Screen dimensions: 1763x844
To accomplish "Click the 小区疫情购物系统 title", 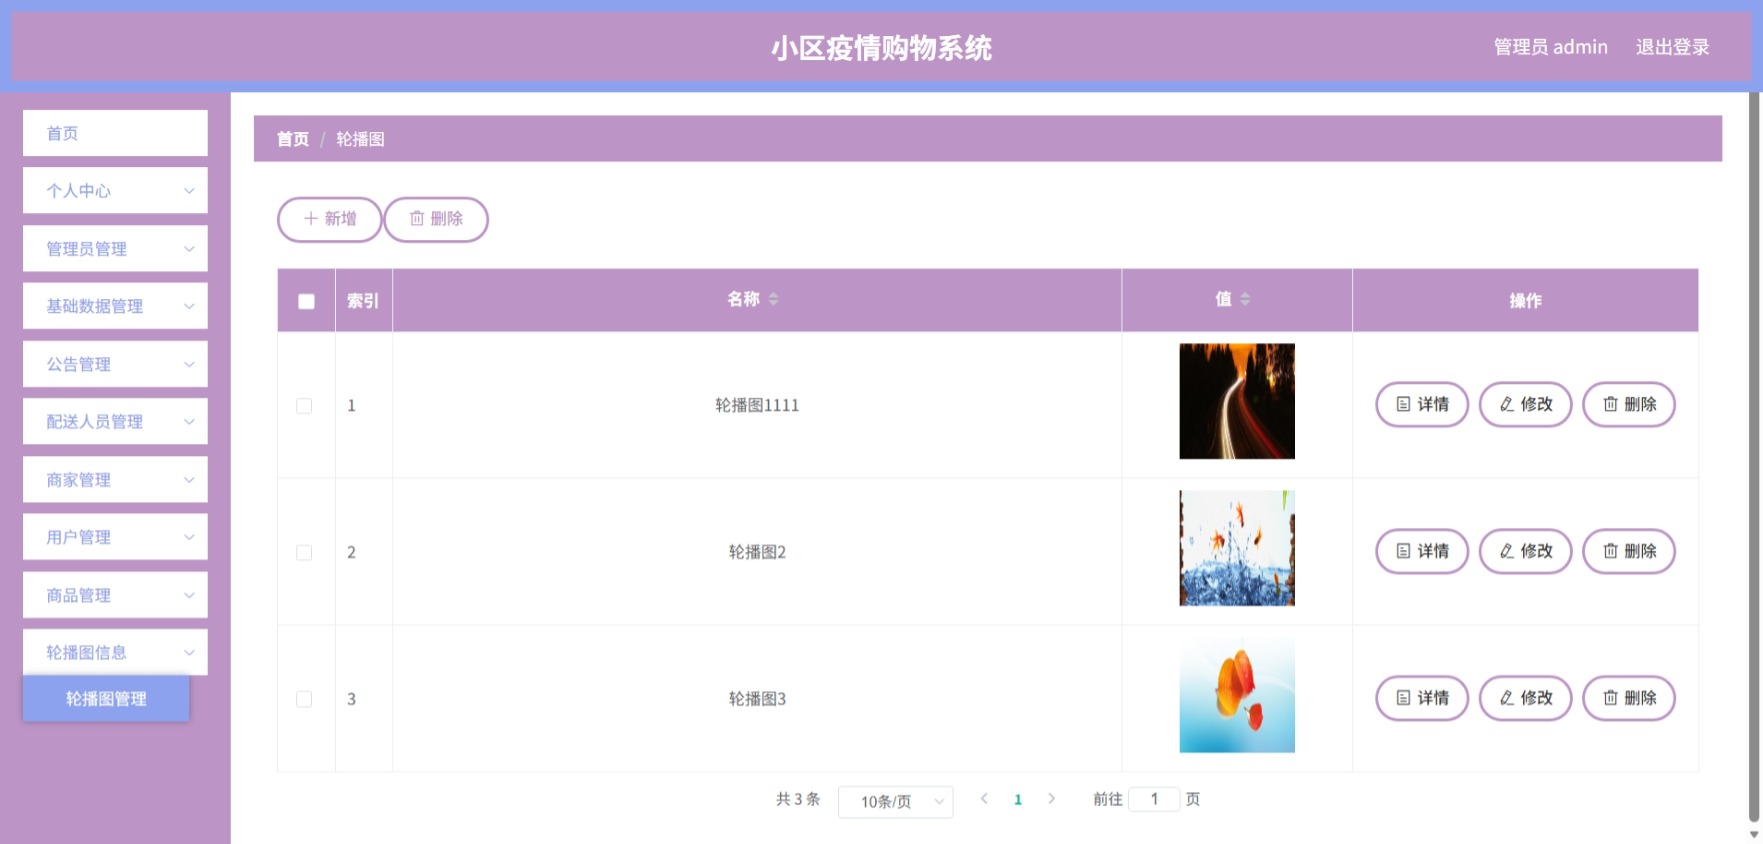I will pyautogui.click(x=881, y=48).
